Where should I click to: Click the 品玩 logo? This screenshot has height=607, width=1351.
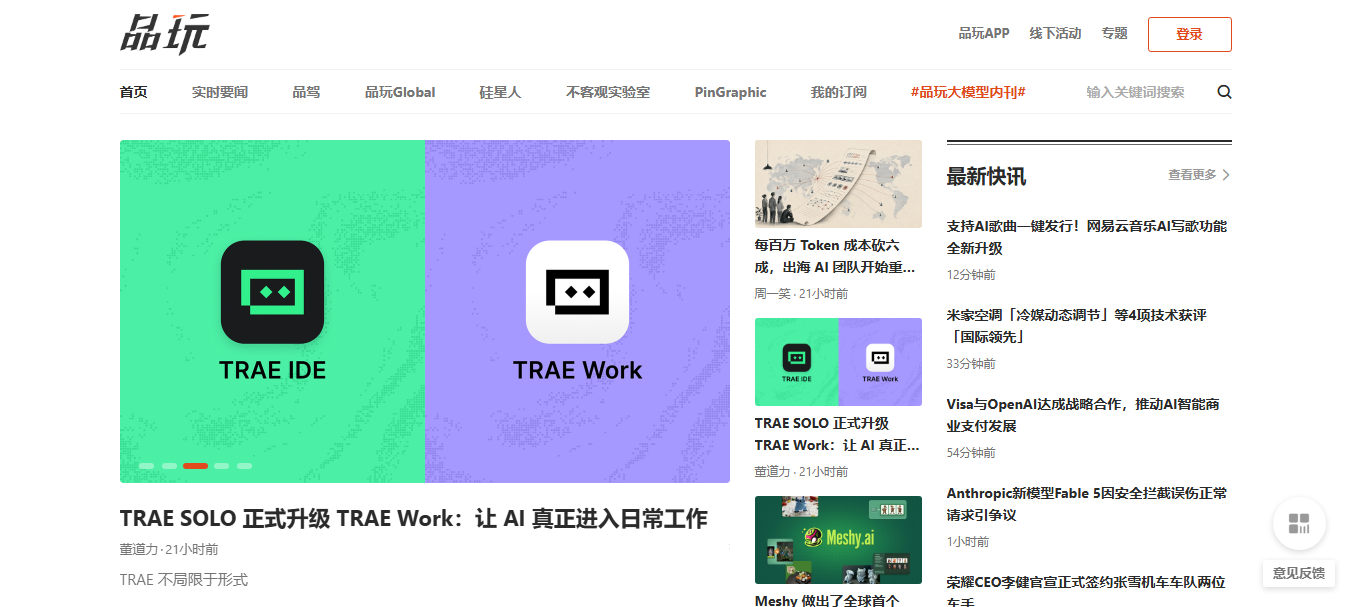pos(165,33)
